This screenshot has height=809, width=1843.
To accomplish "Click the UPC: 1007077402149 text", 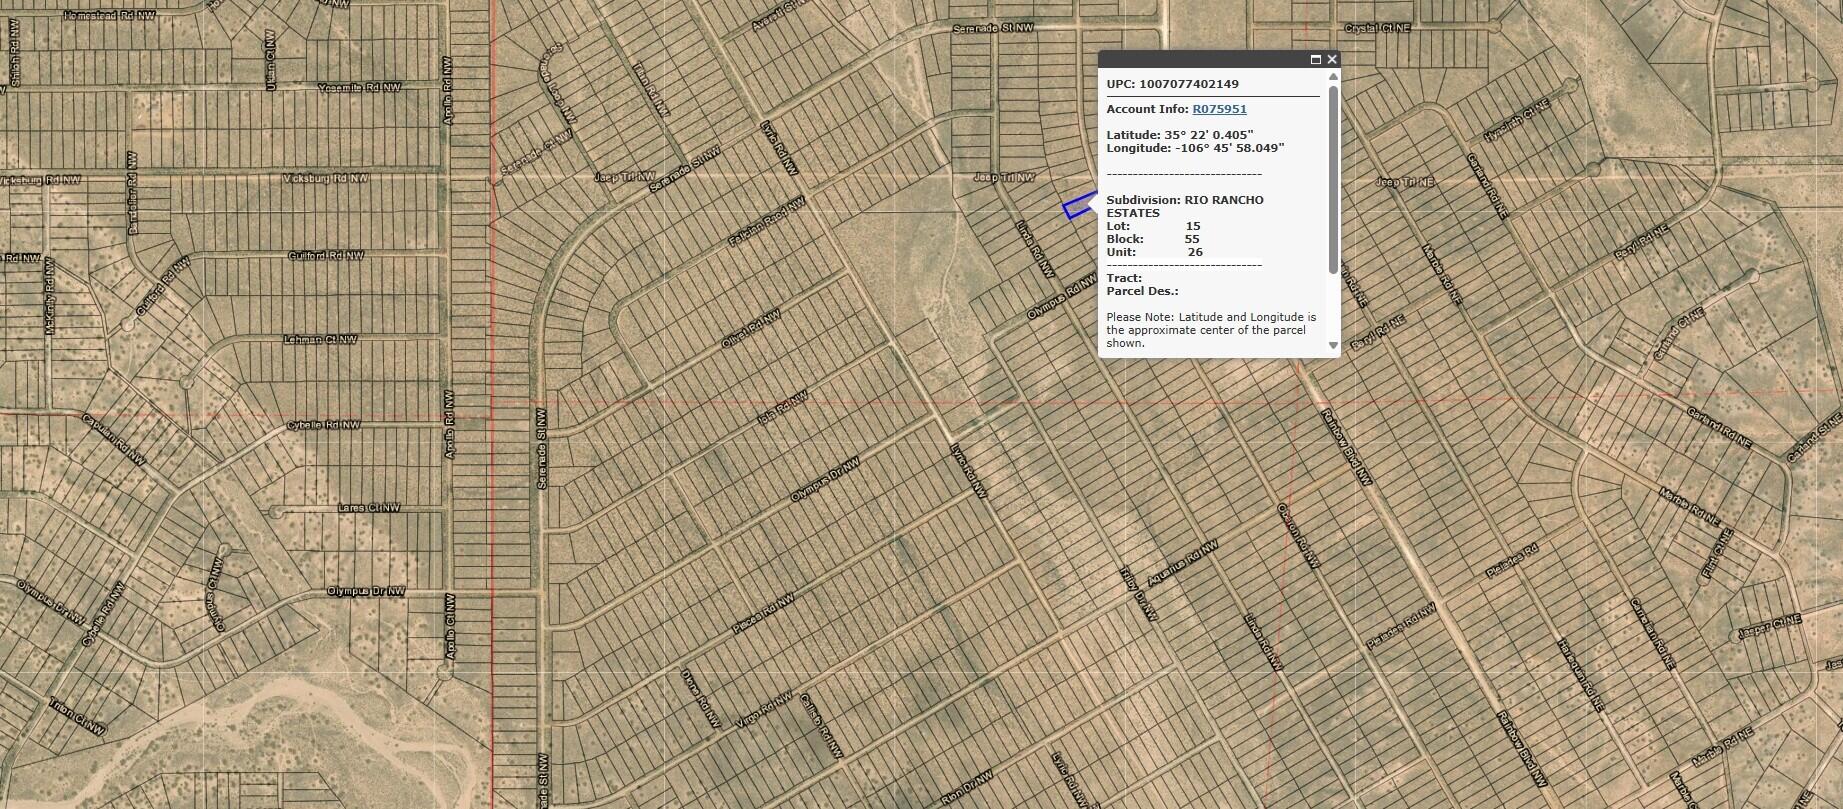I will (1172, 84).
